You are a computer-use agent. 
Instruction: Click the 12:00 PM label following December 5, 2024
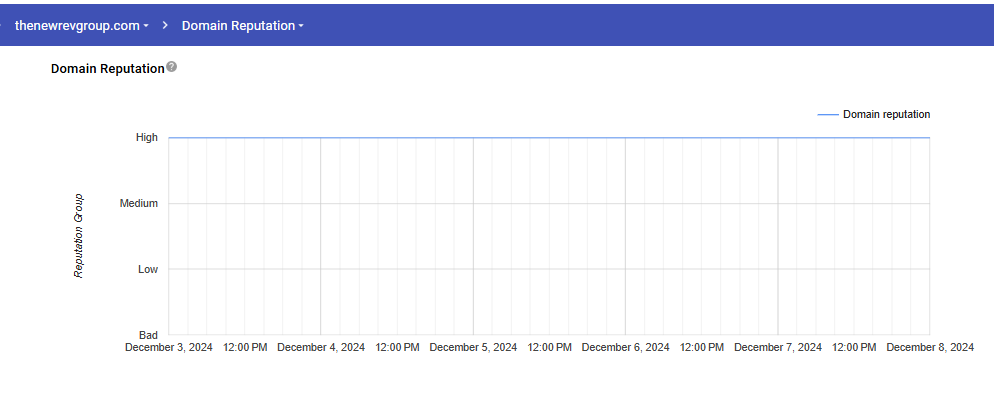(x=549, y=348)
